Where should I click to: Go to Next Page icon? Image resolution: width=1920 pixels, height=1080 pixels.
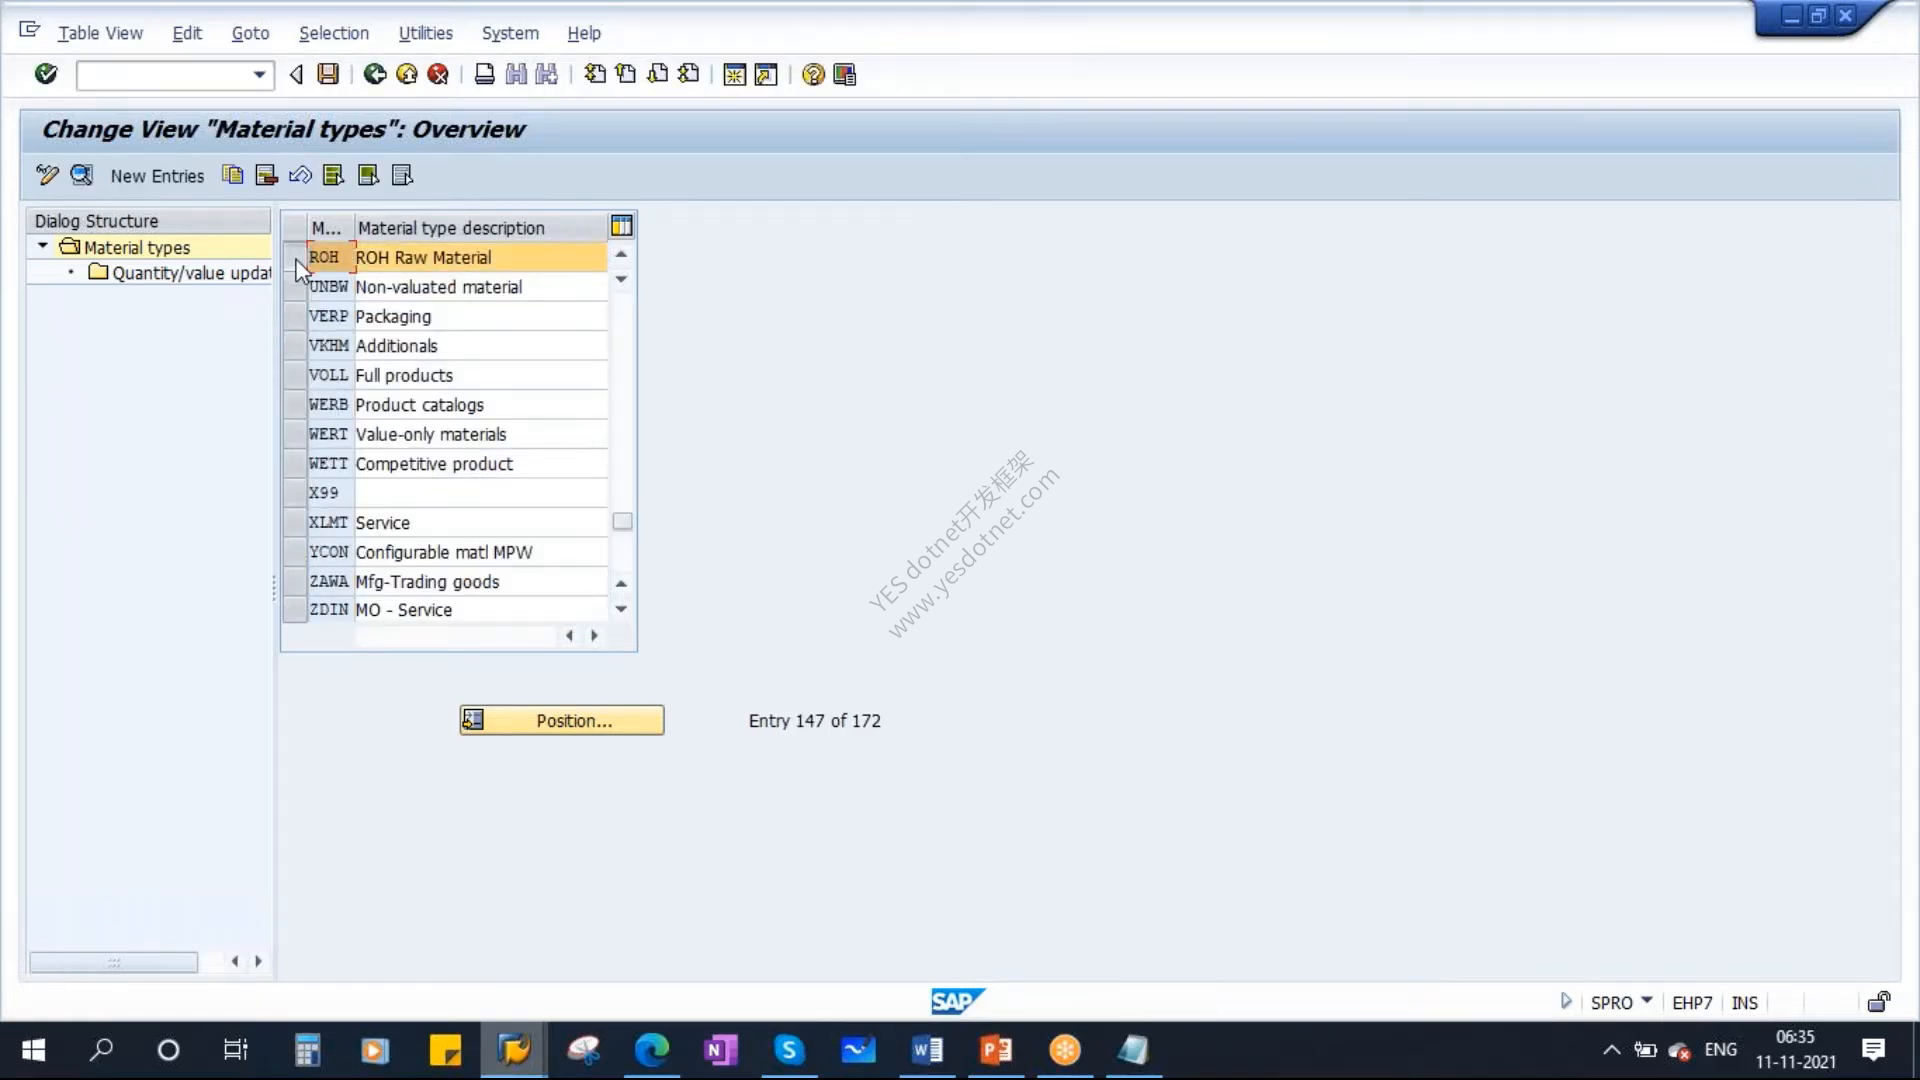point(657,74)
